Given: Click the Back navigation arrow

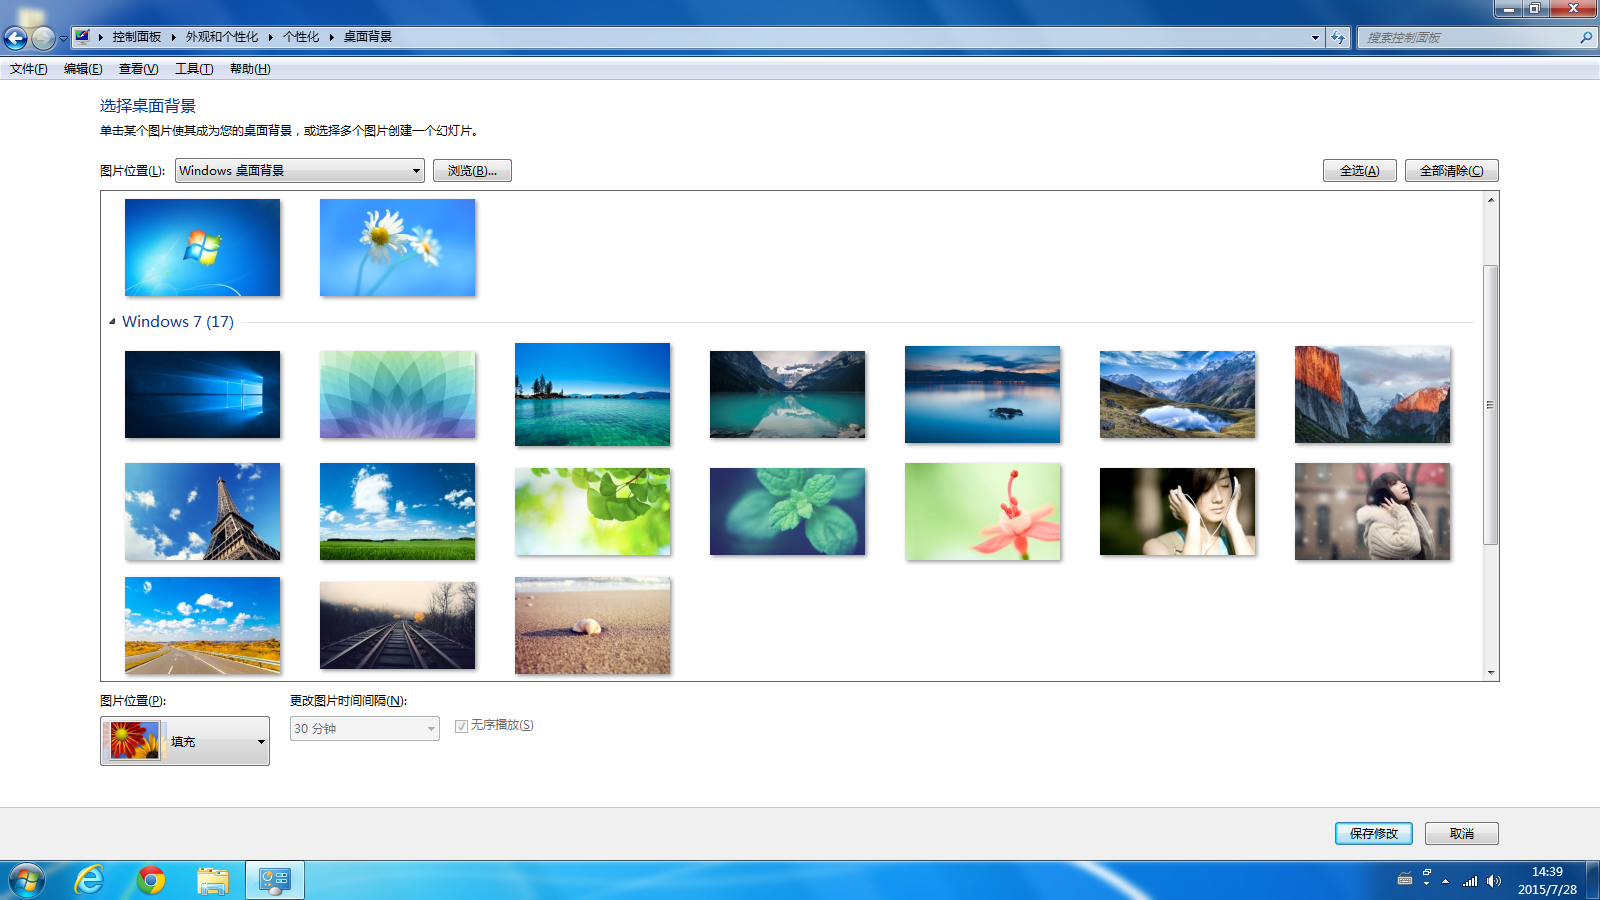Looking at the screenshot, I should click(x=16, y=38).
